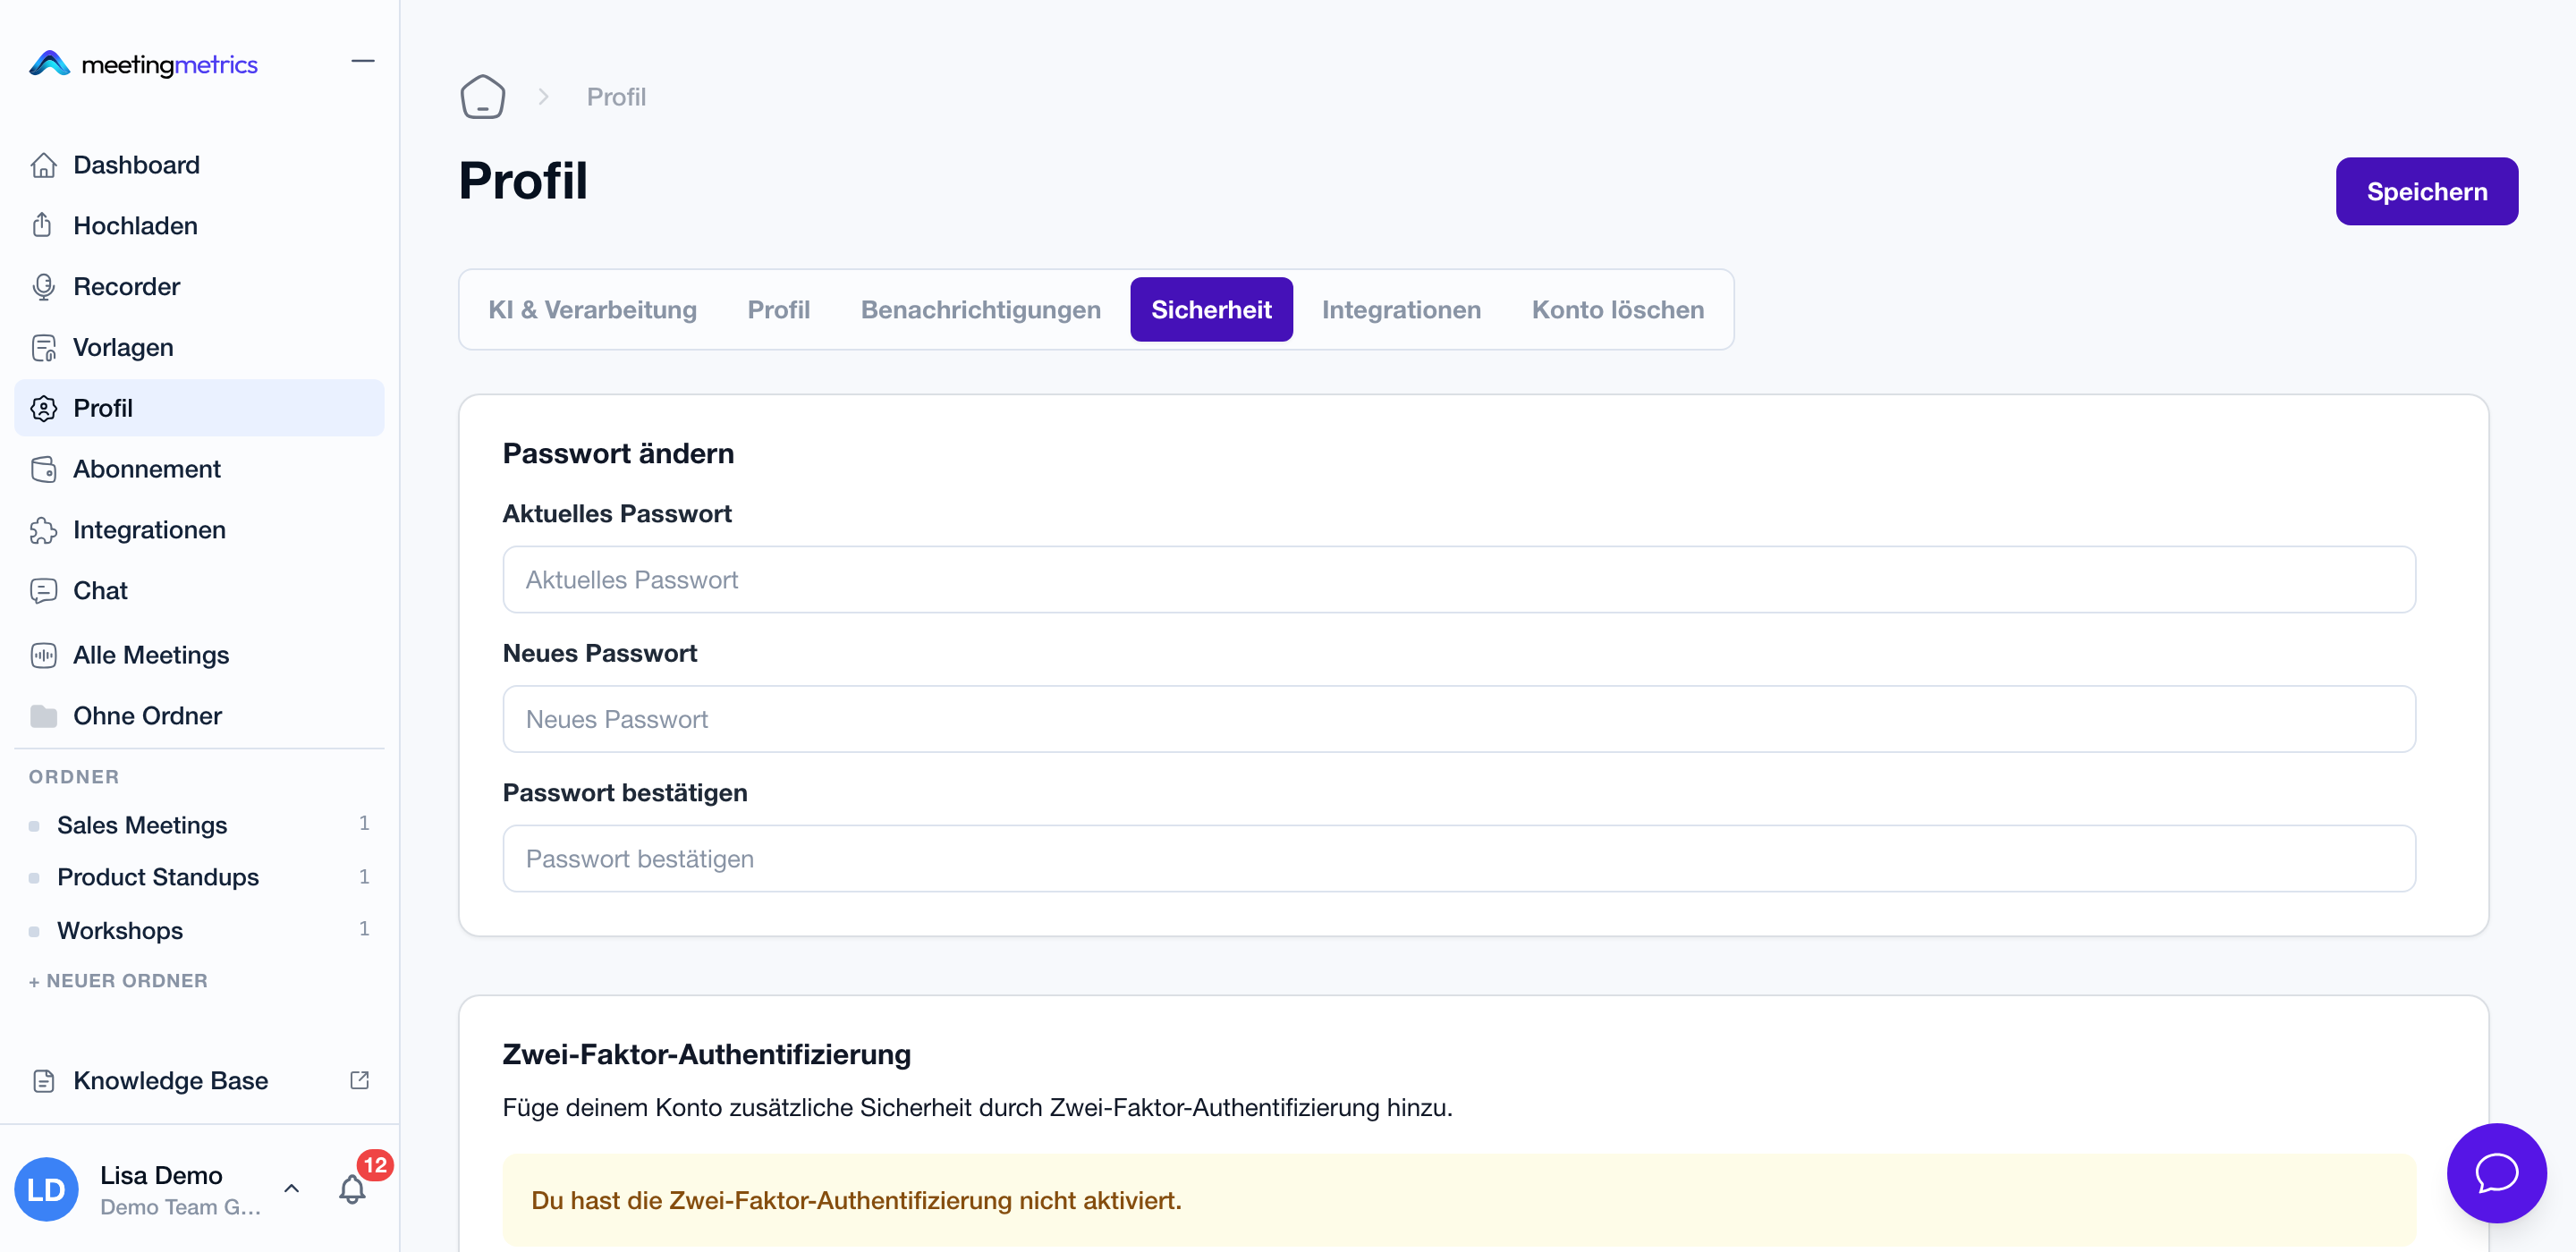Open notifications via the bell icon
Viewport: 2576px width, 1252px height.
click(x=352, y=1189)
